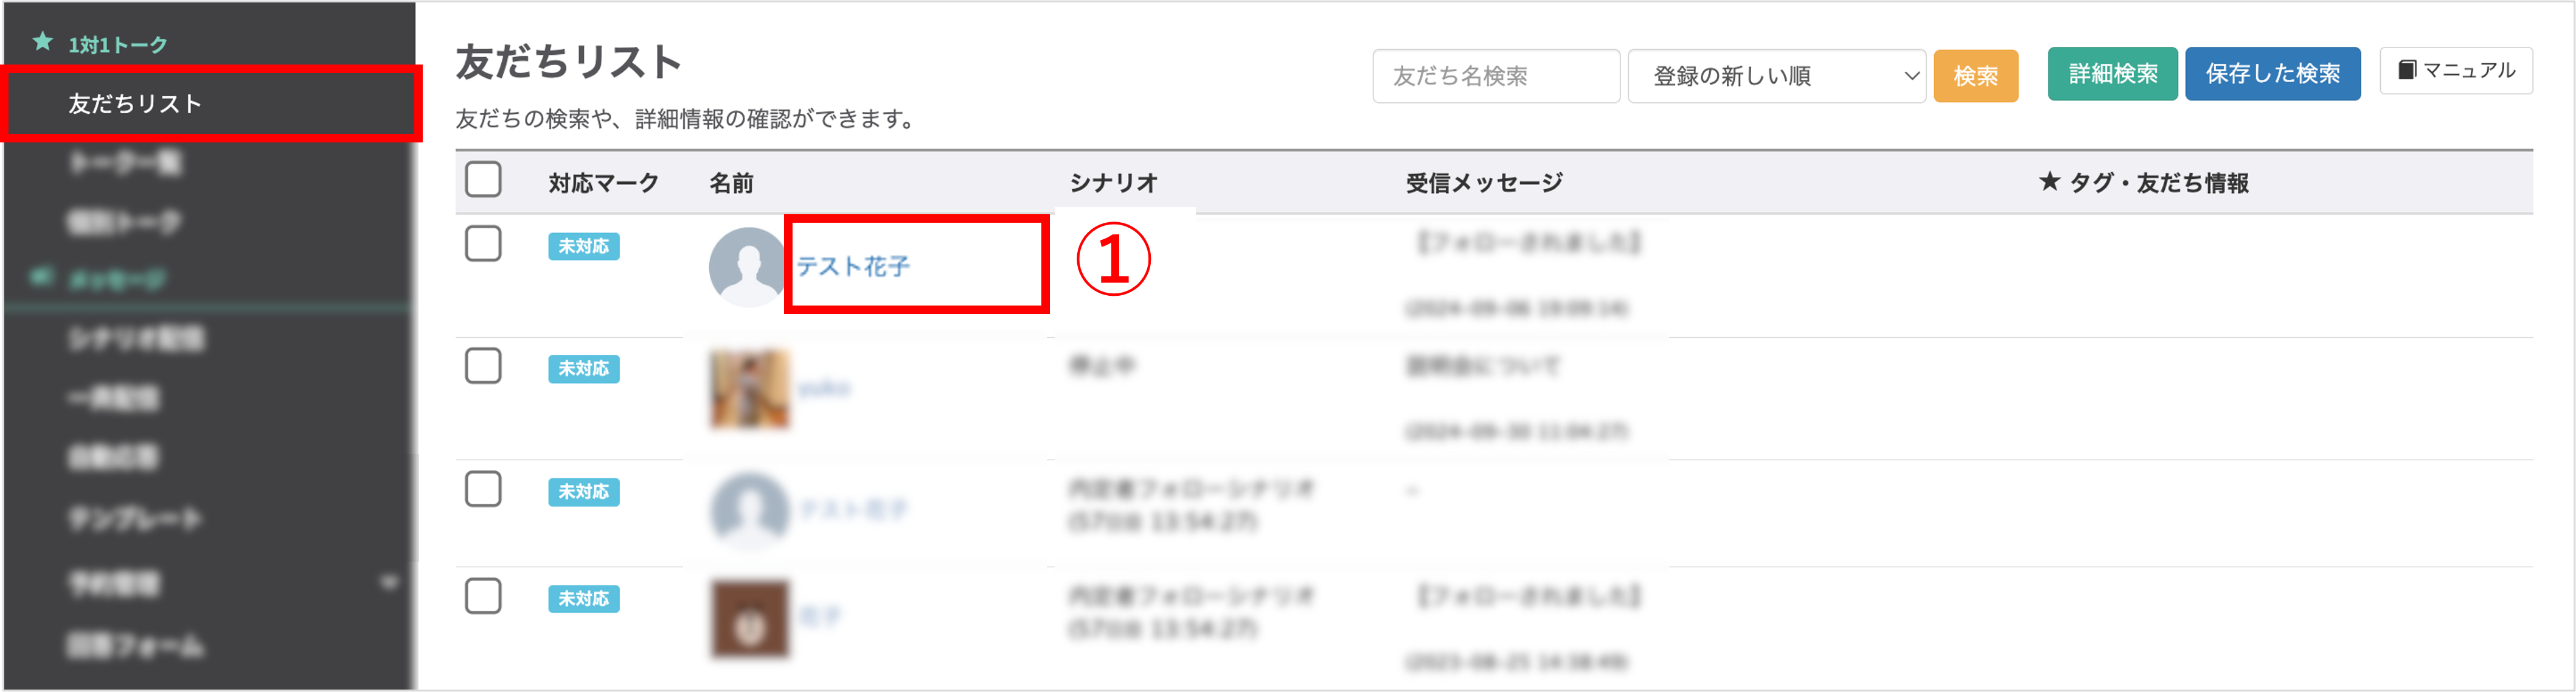The width and height of the screenshot is (2576, 692).
Task: Open the green 詳細検索 button
Action: (2112, 74)
